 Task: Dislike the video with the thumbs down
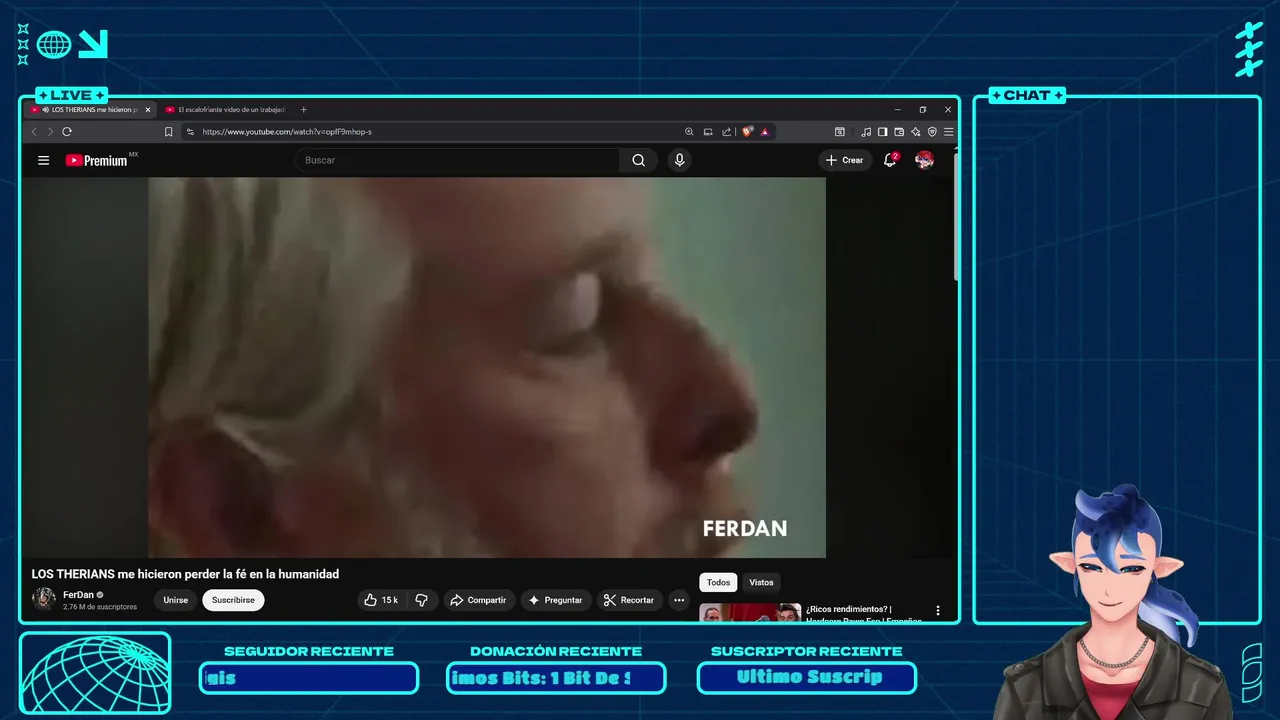pos(421,600)
